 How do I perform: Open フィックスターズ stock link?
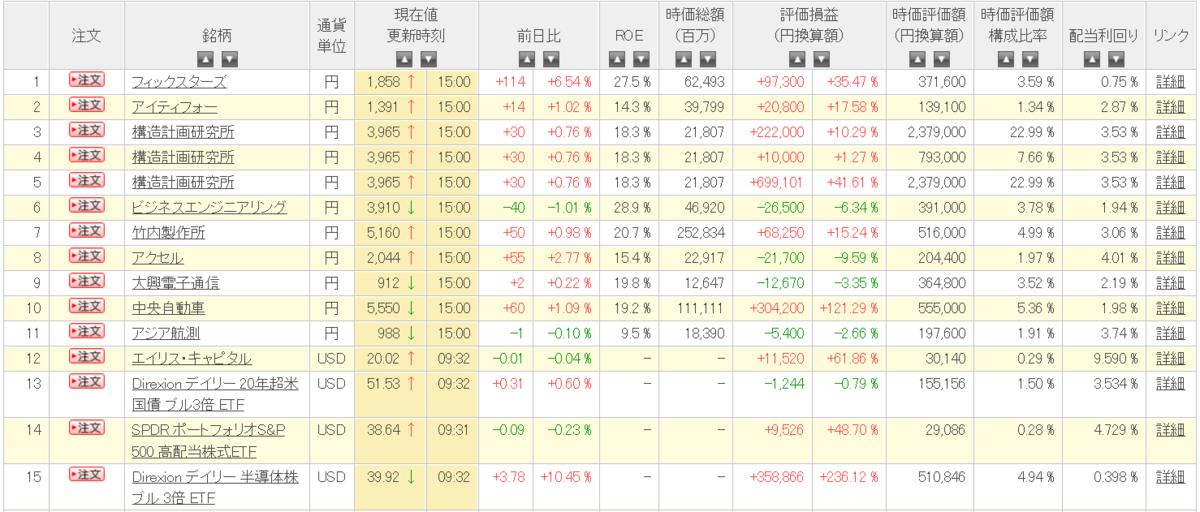click(x=179, y=82)
